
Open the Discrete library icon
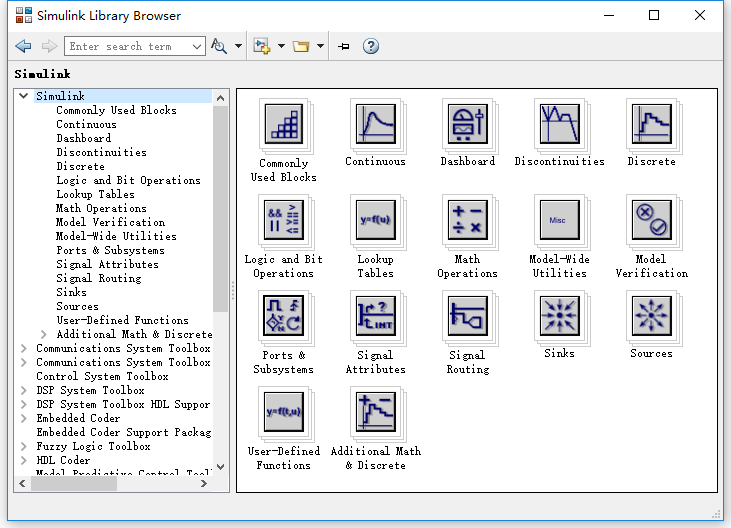[651, 123]
